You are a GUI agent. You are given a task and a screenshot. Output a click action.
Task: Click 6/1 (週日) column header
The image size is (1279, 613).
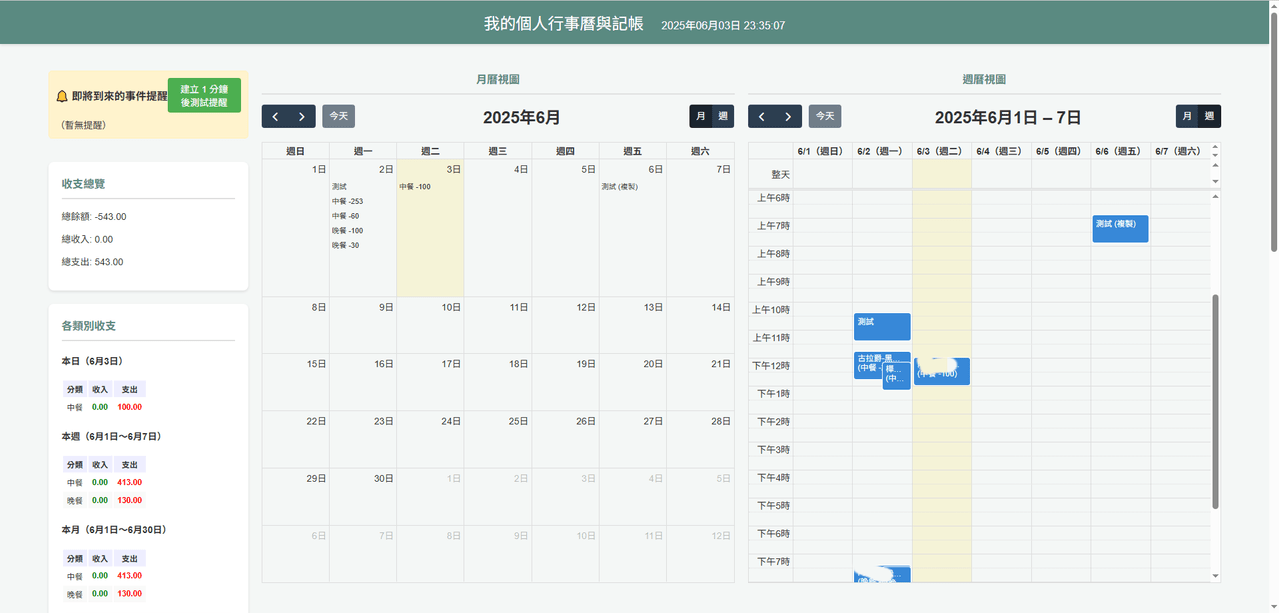pos(822,151)
